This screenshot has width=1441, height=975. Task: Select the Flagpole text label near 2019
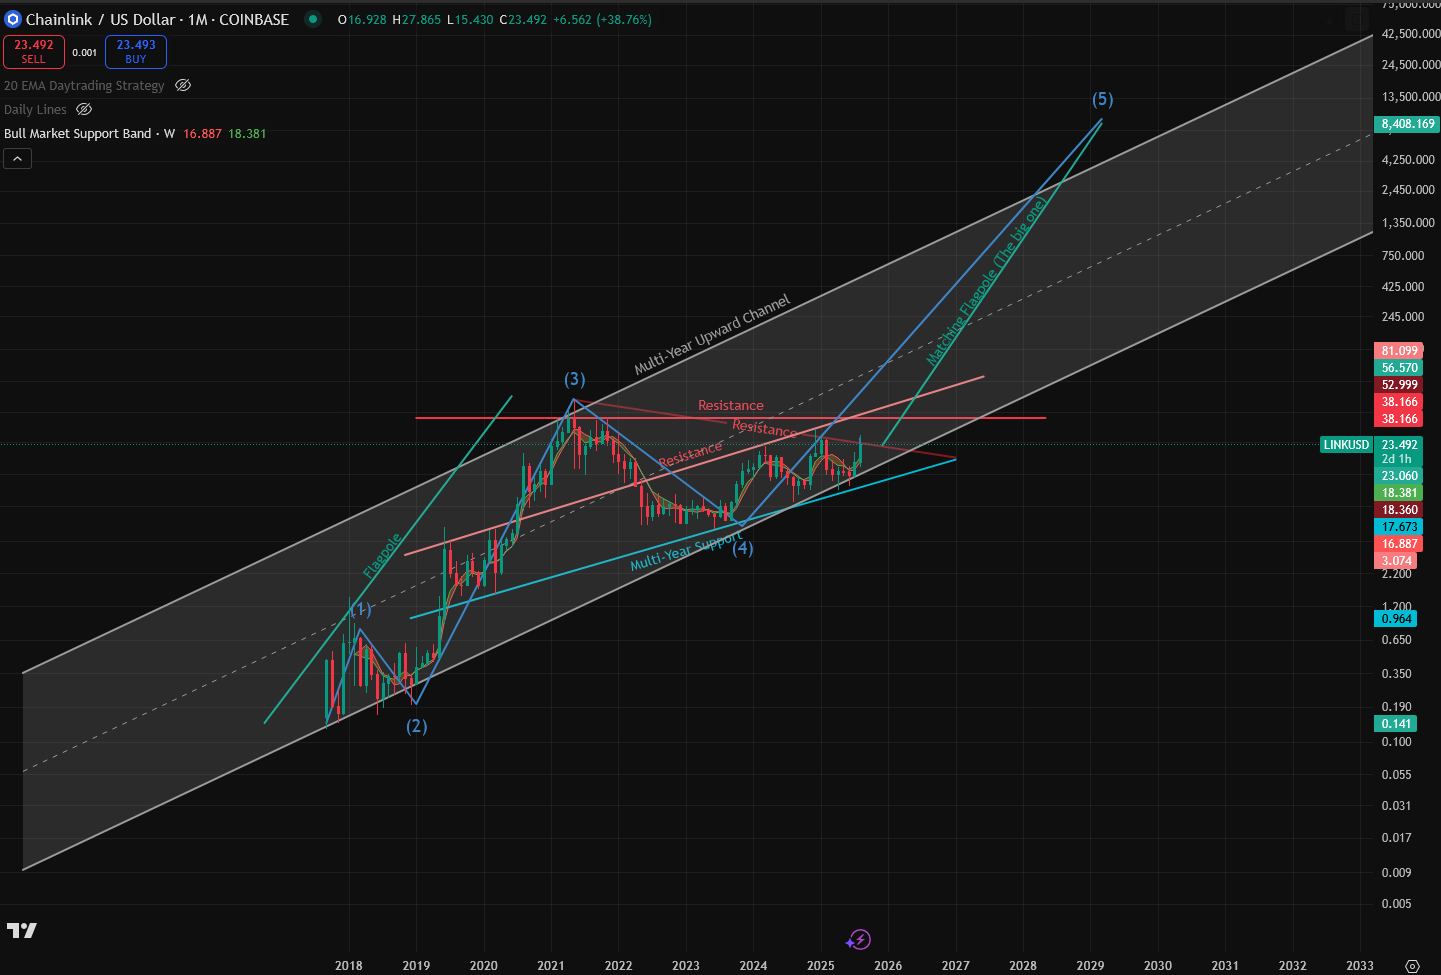tap(382, 556)
